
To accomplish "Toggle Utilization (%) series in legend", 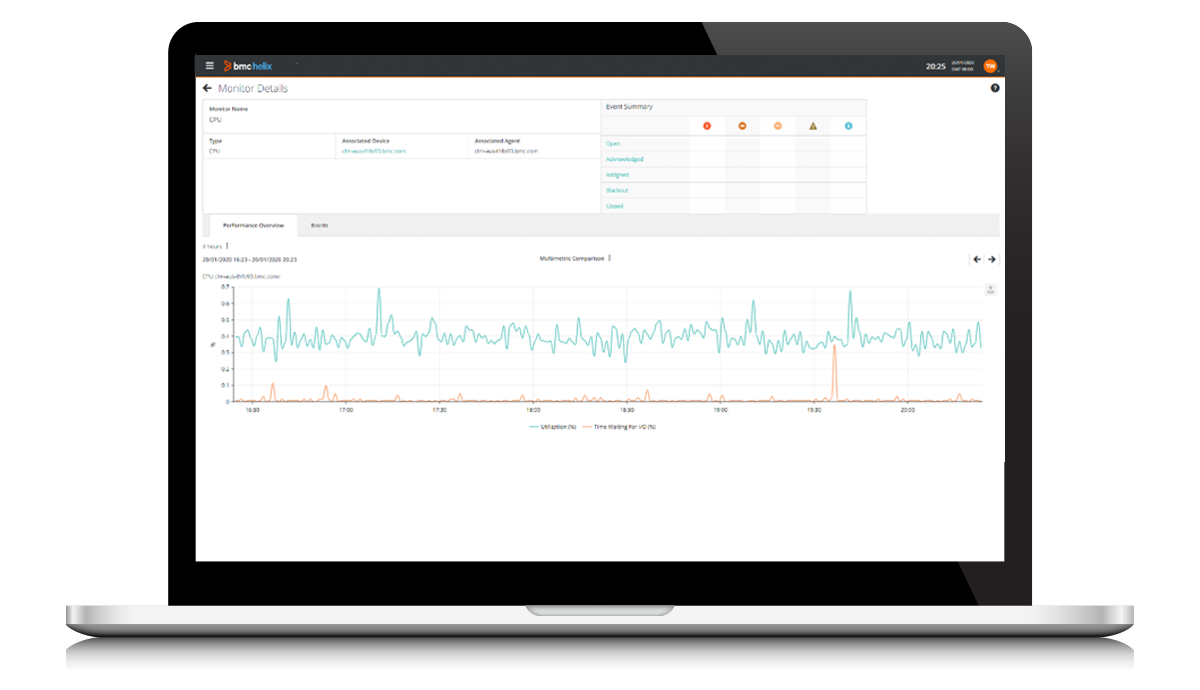I will 551,427.
